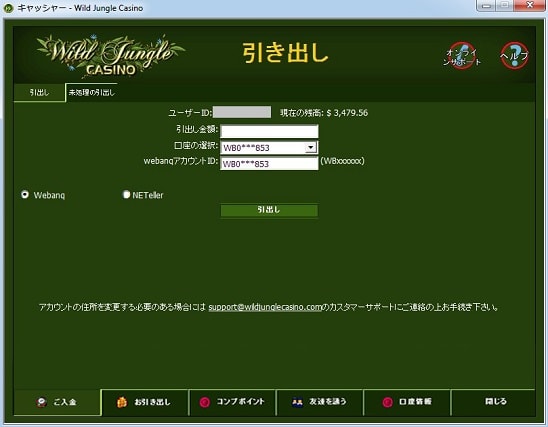
Task: Focus the withdrawal amount input field
Action: [269, 131]
